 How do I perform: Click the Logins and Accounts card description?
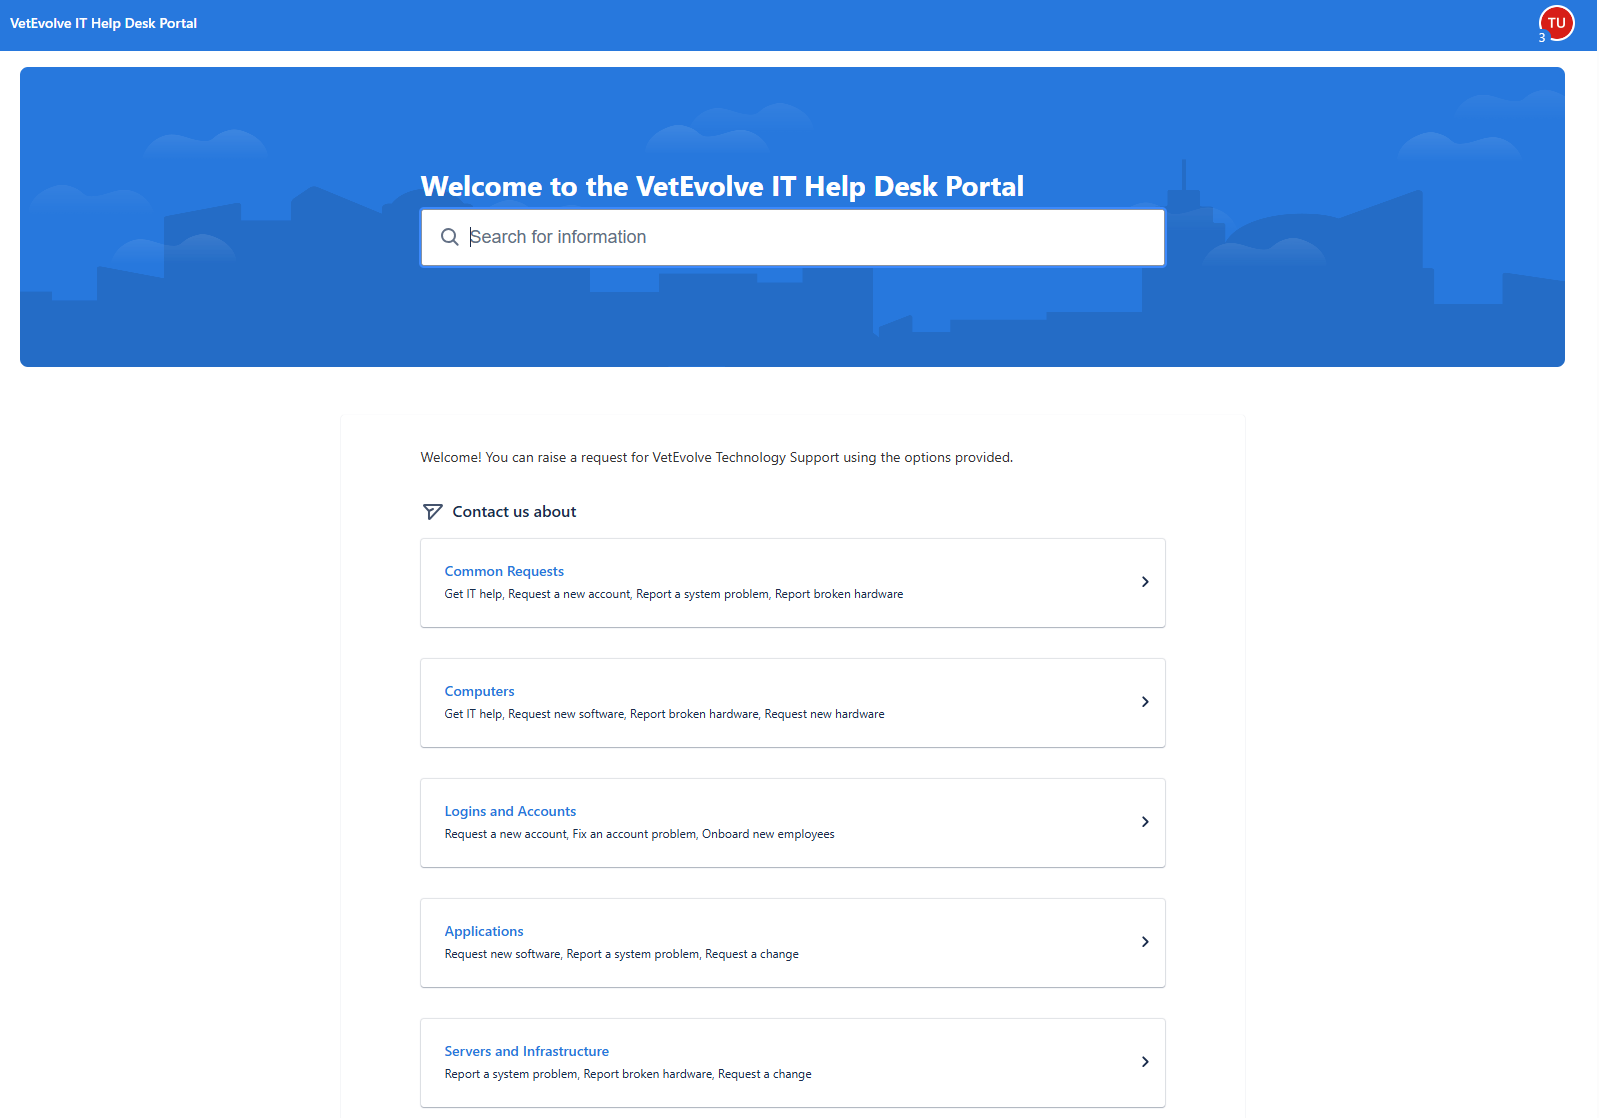point(639,834)
